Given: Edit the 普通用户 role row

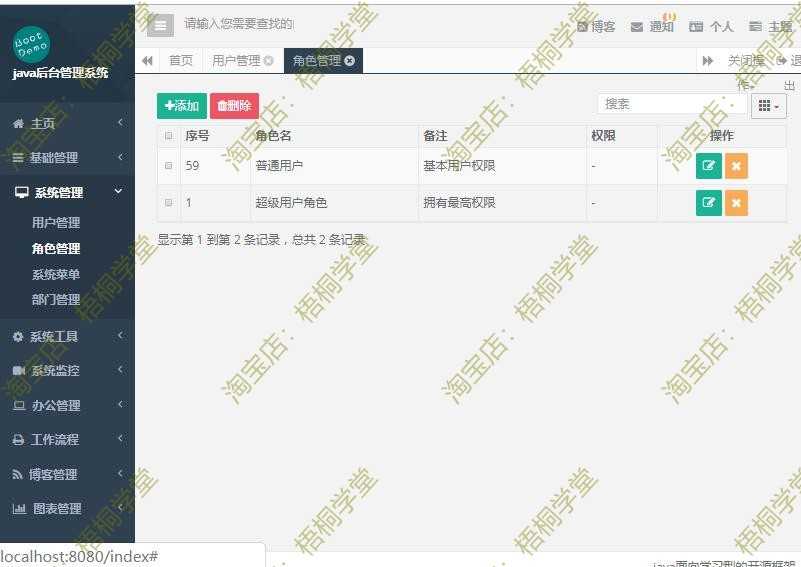Looking at the screenshot, I should [x=709, y=166].
